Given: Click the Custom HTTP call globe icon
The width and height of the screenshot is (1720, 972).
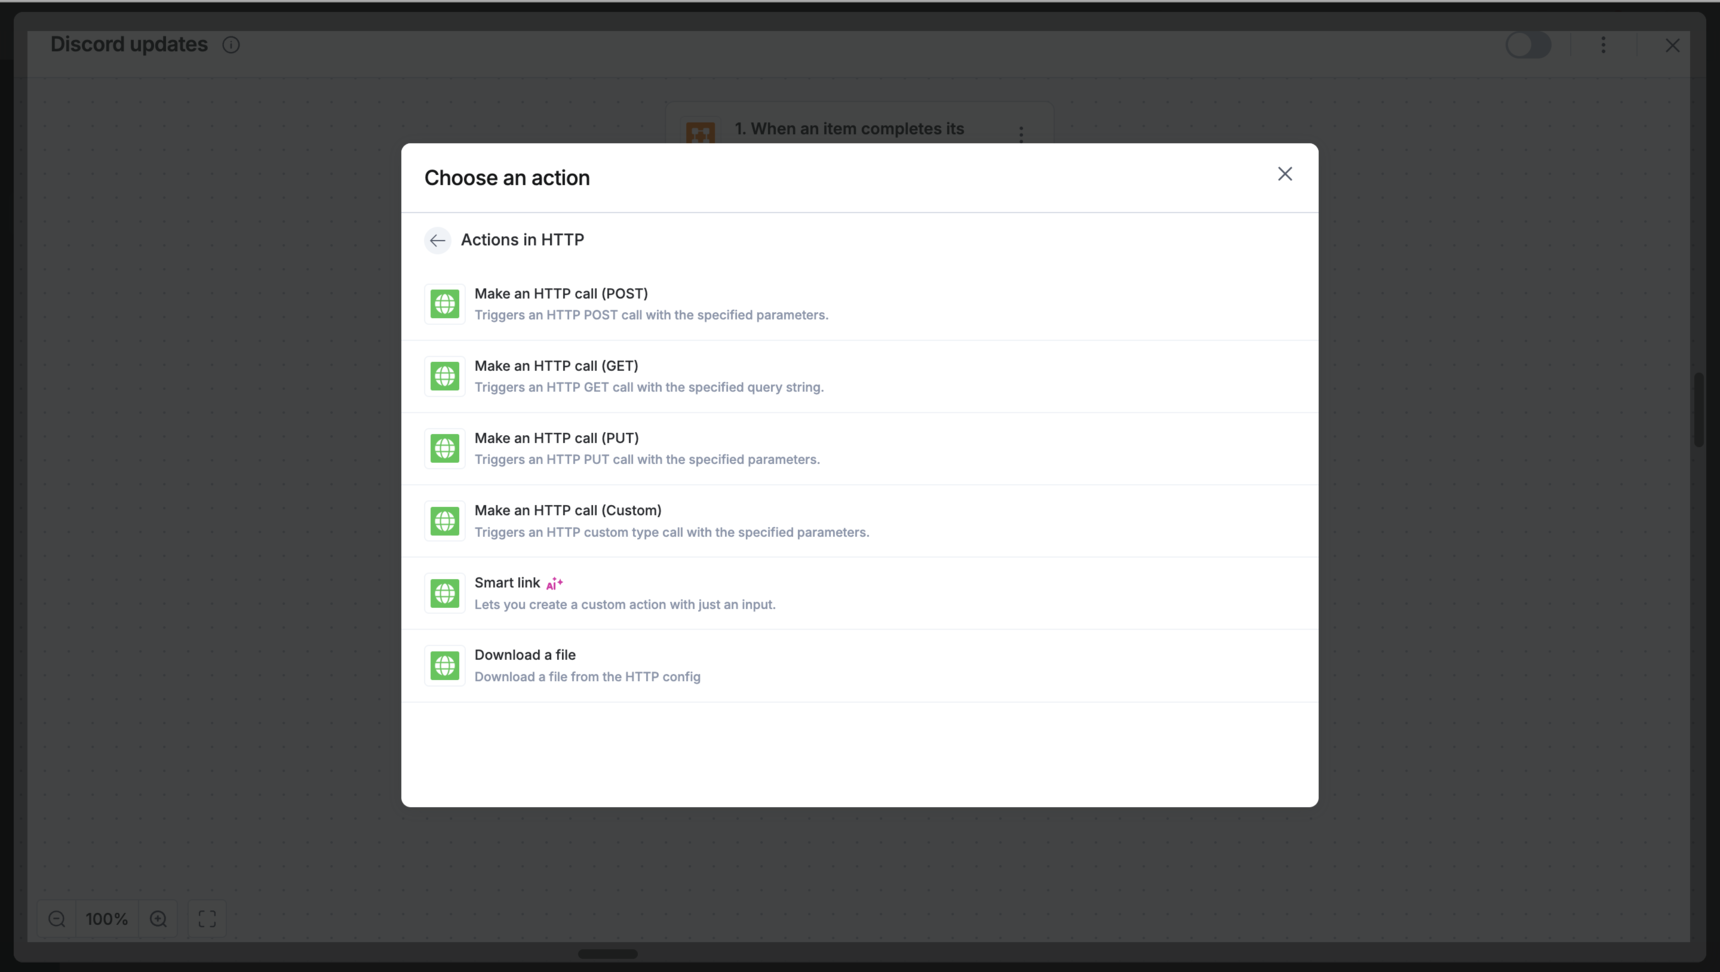Looking at the screenshot, I should pos(445,521).
